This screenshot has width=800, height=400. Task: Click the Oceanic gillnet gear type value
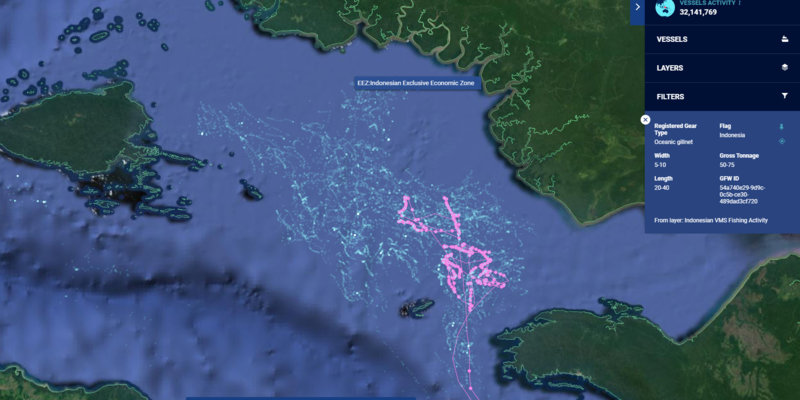coord(677,143)
